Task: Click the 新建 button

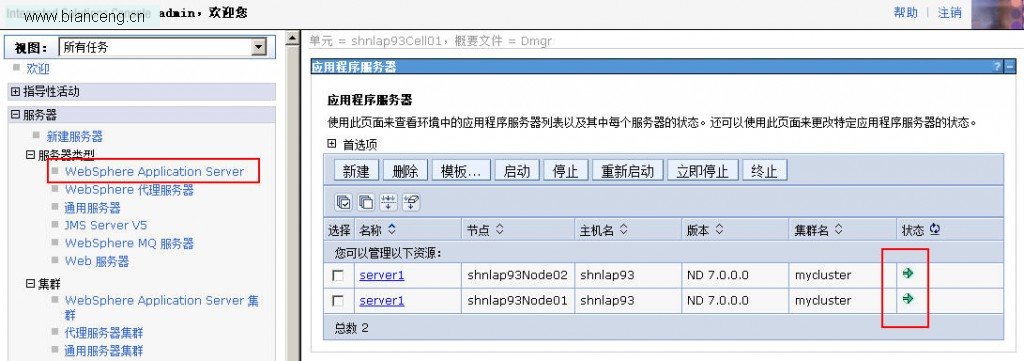Action: pyautogui.click(x=356, y=171)
